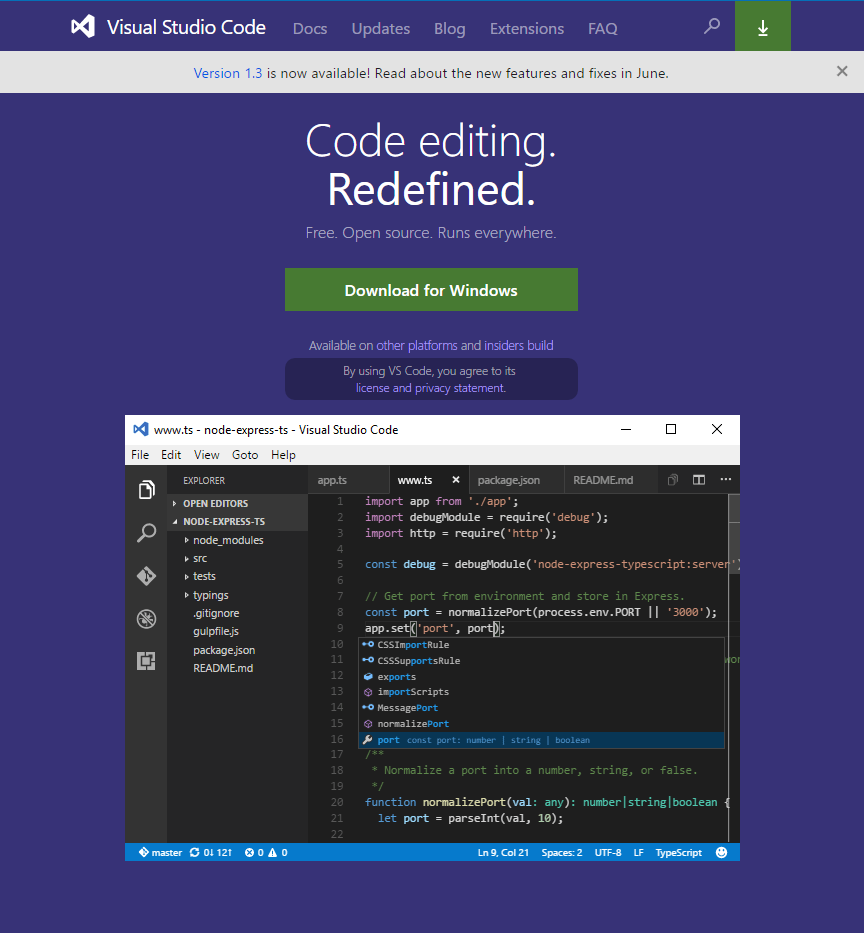The width and height of the screenshot is (864, 933).
Task: Switch to the README.md editor tab
Action: (611, 480)
